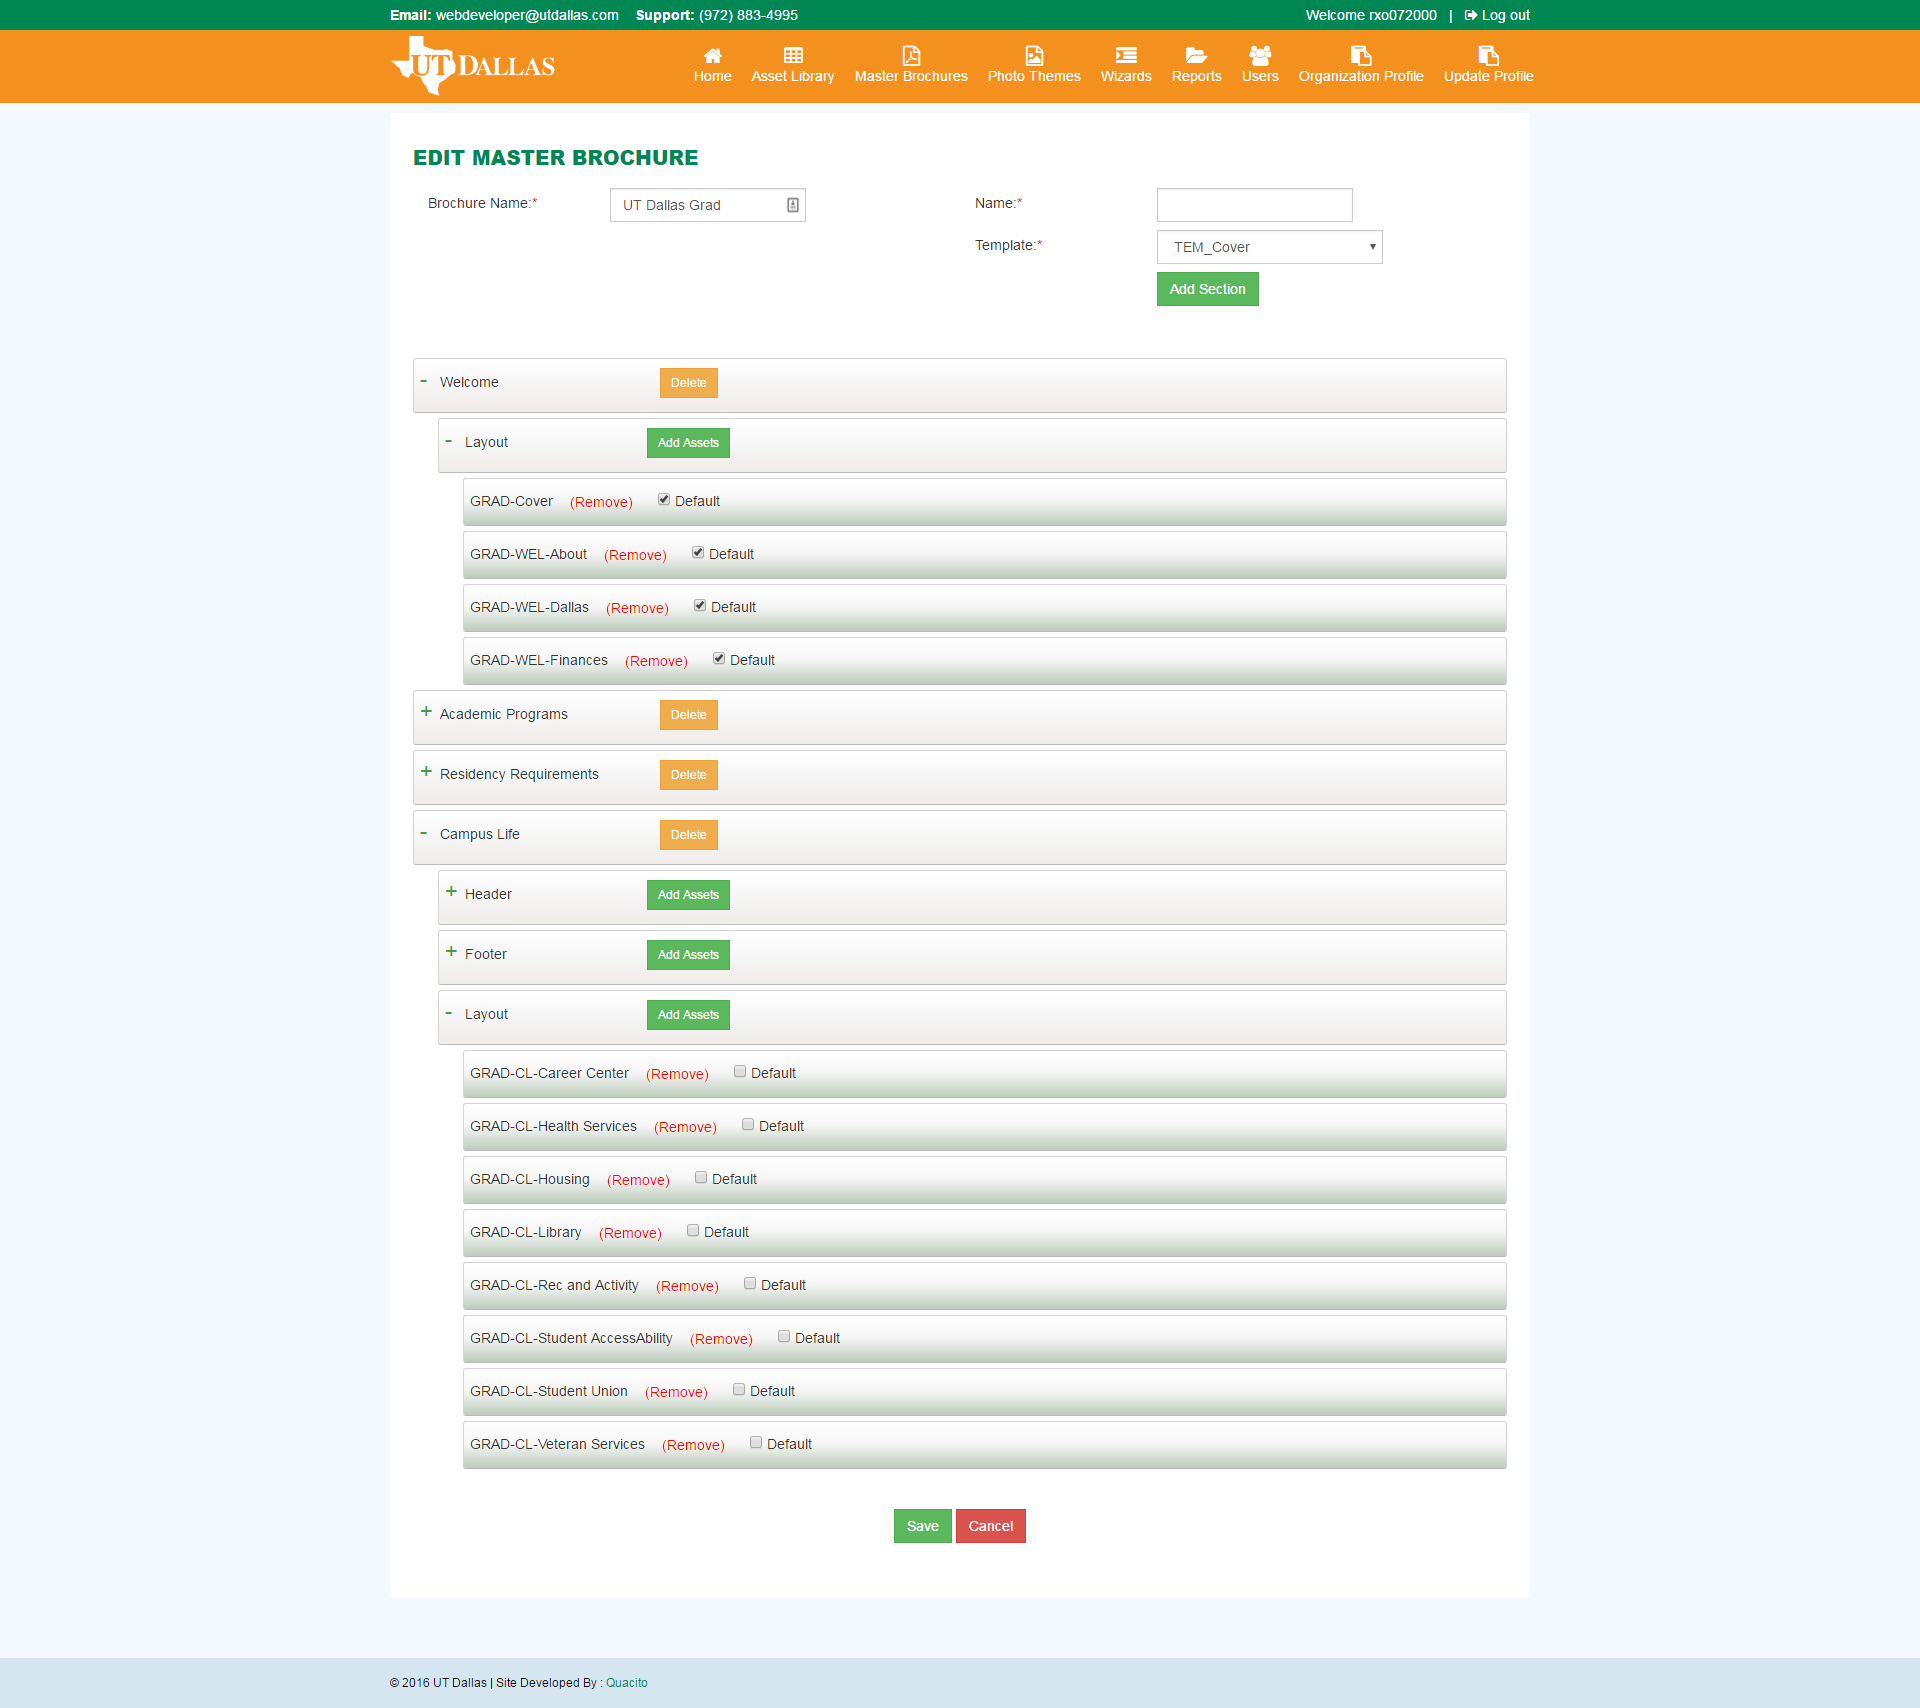Screen dimensions: 1920x1708
Task: Open the TEM_Cover template dropdown
Action: [1269, 247]
